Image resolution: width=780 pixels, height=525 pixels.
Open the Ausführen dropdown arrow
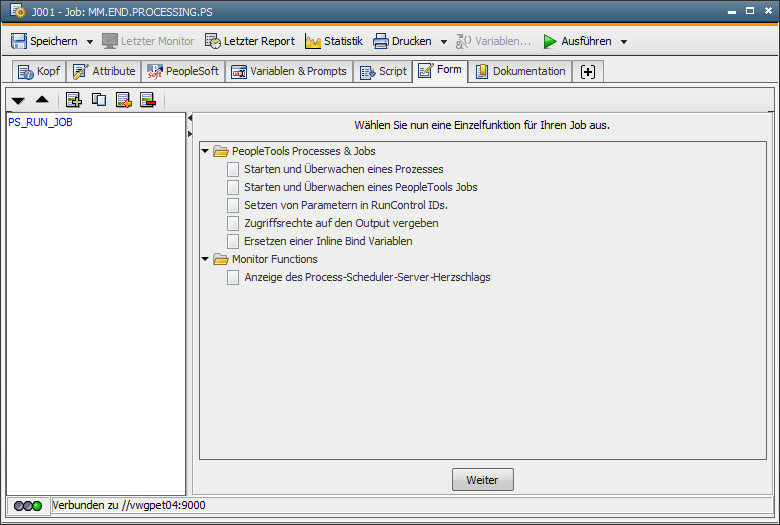[624, 42]
